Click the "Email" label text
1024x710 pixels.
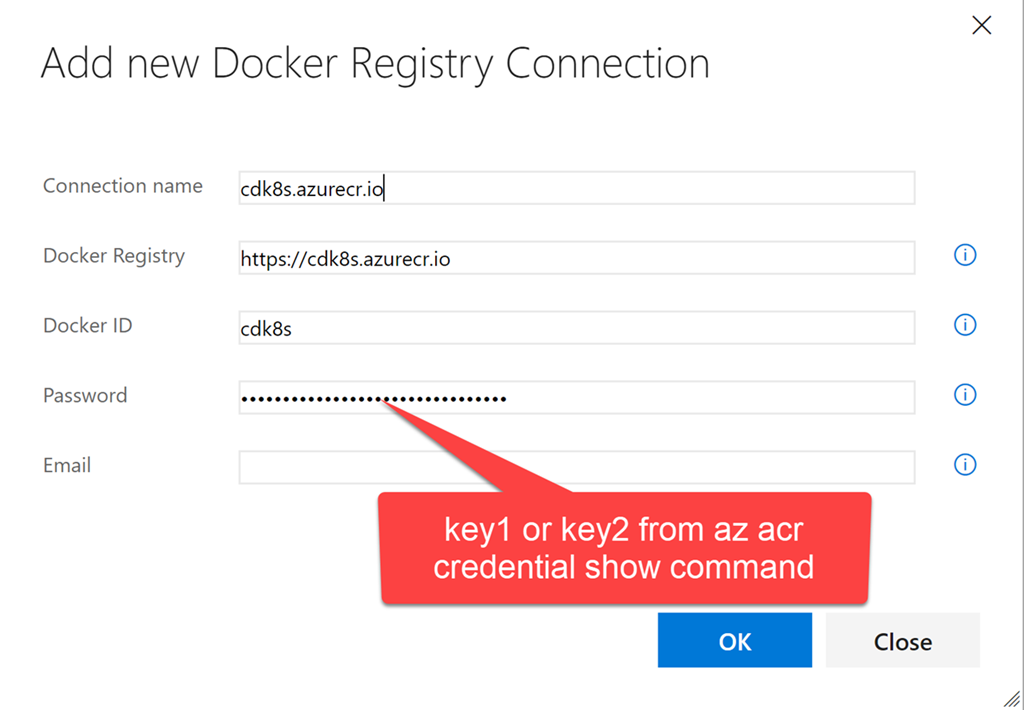click(67, 466)
